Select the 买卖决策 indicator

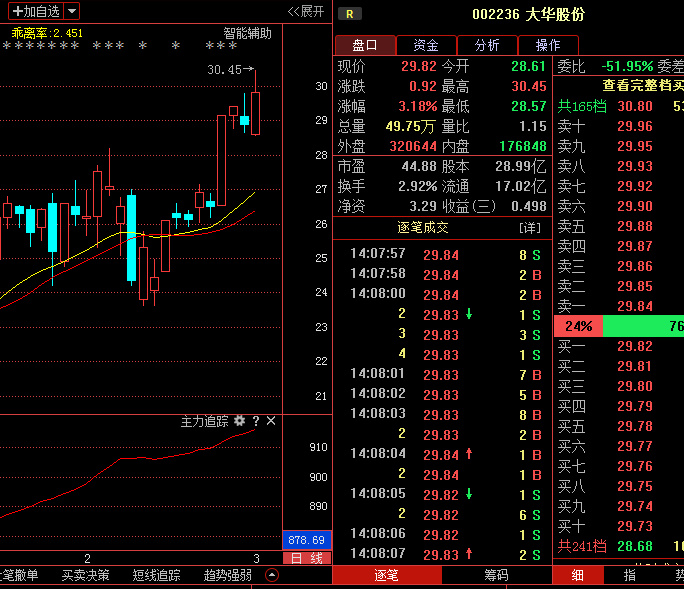pos(86,575)
